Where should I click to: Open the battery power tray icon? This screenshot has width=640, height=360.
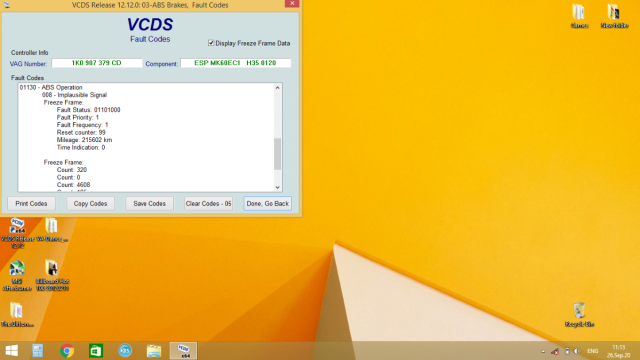point(567,351)
